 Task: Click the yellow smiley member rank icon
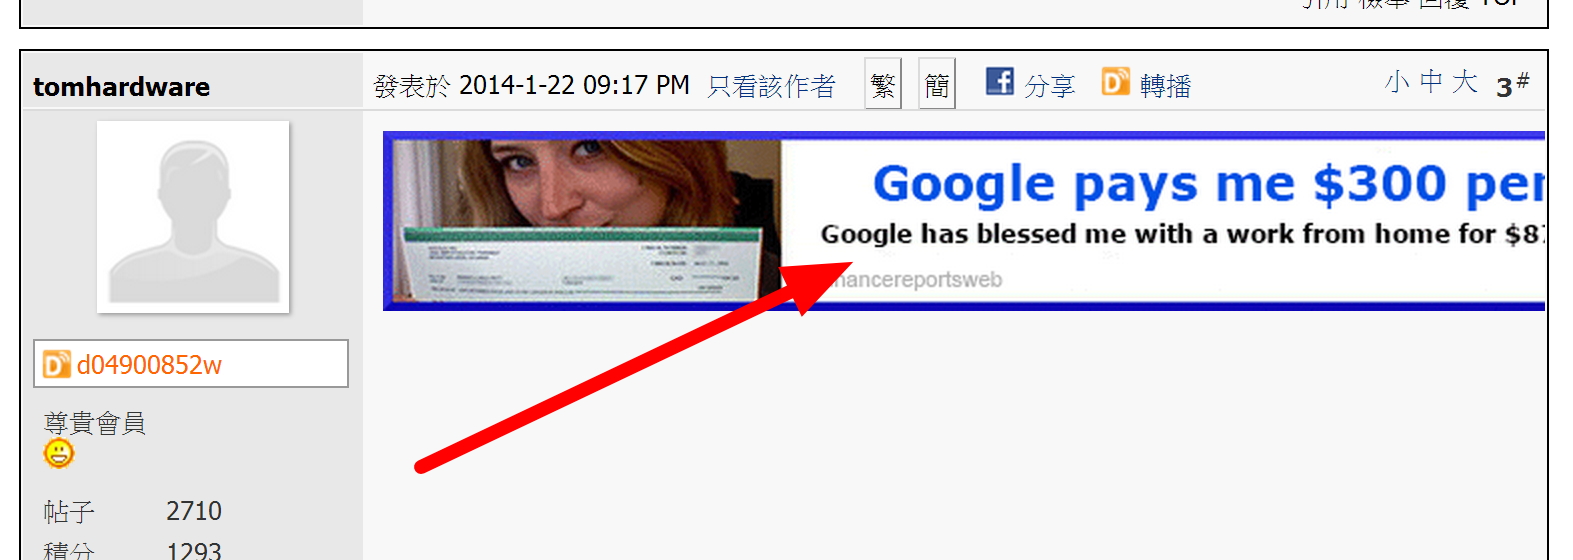pyautogui.click(x=59, y=454)
